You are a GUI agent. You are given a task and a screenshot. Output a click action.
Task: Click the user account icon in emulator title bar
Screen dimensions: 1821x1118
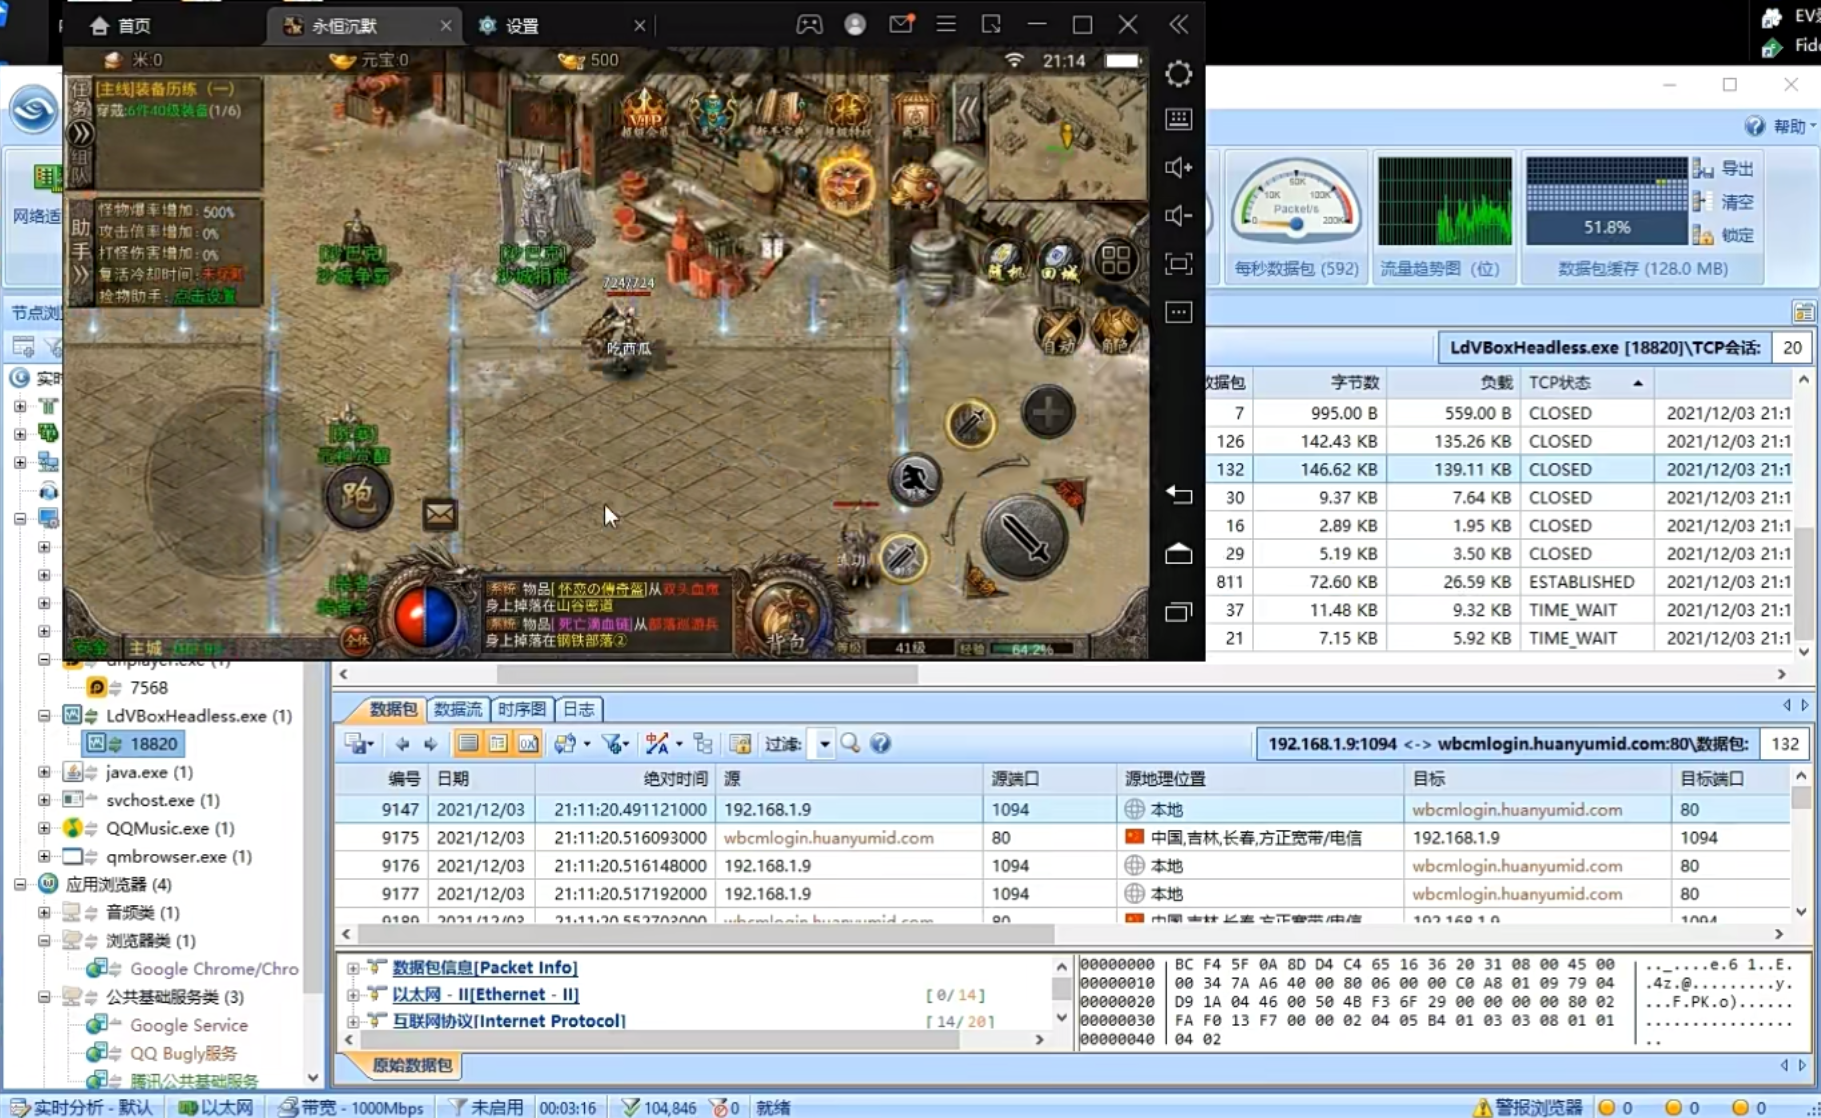(854, 24)
